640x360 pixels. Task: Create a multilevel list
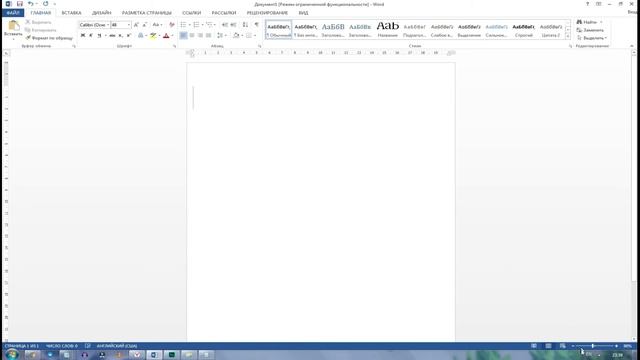209,25
